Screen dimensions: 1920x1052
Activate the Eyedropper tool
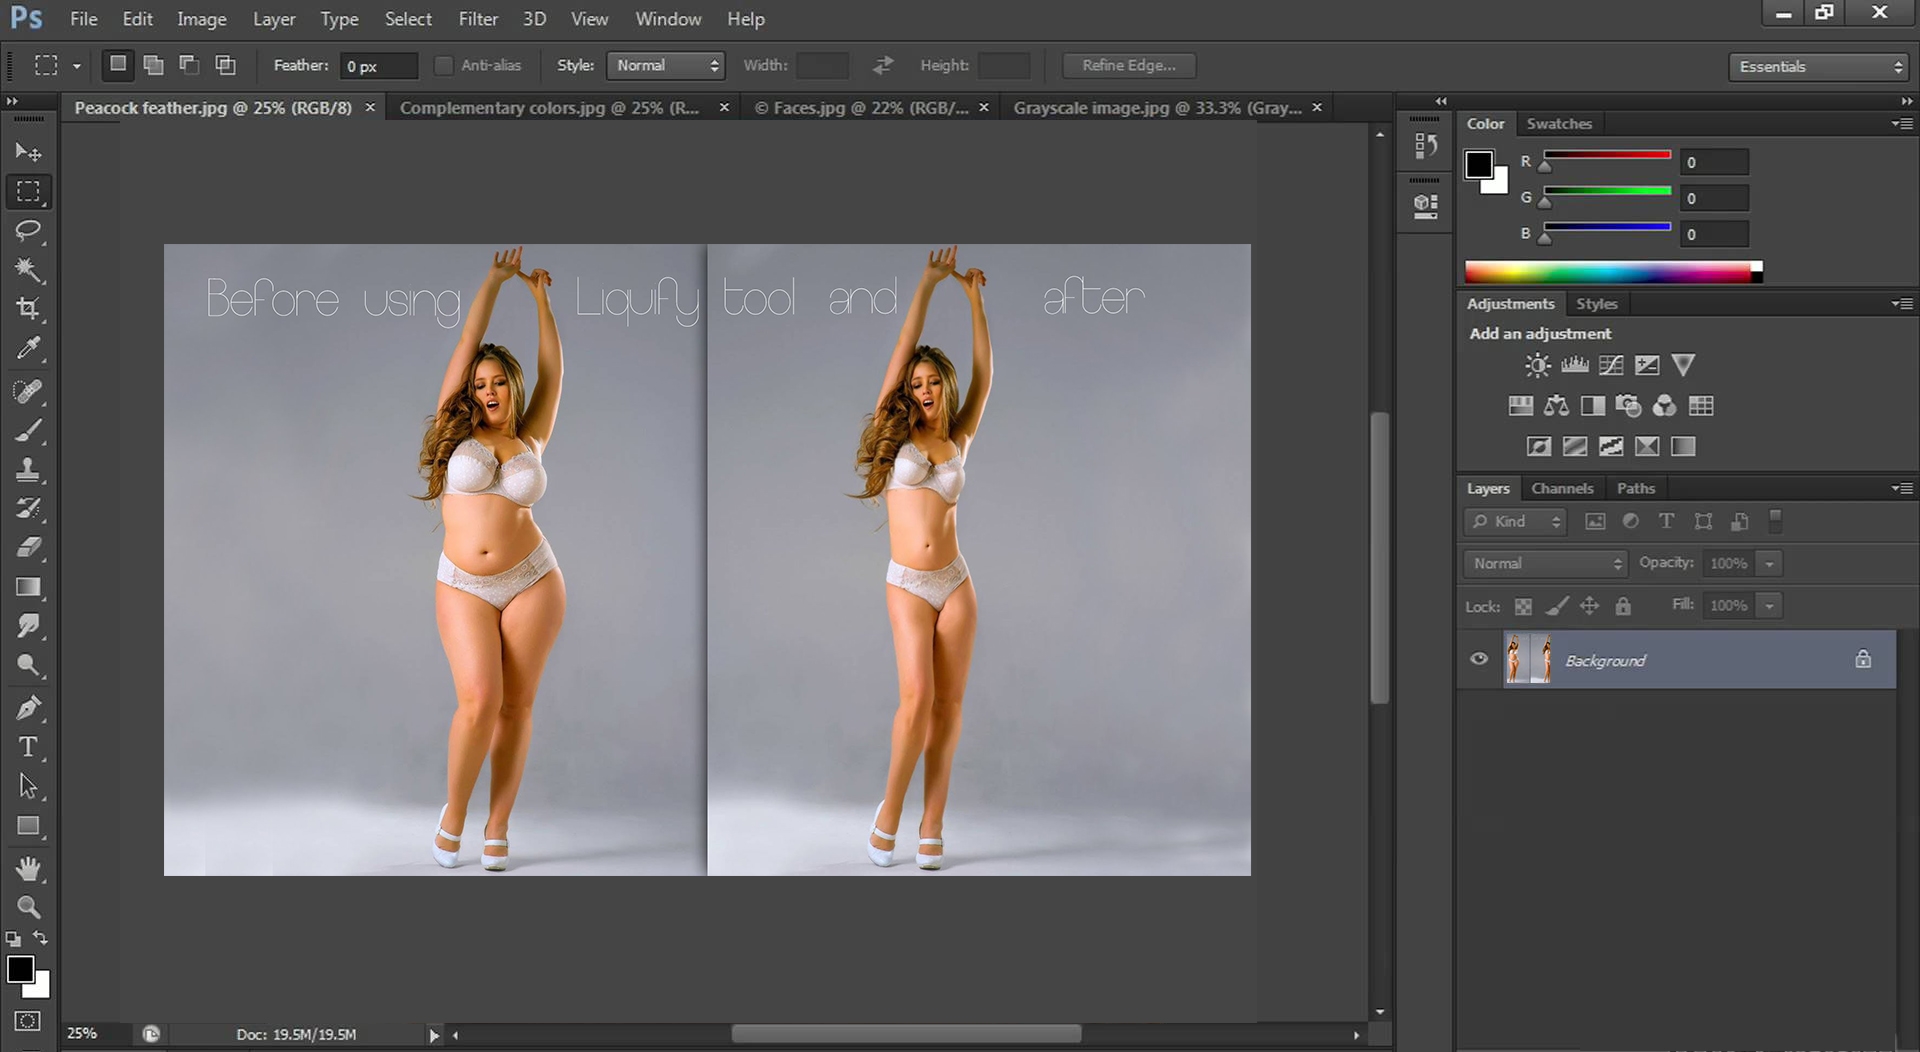point(28,349)
